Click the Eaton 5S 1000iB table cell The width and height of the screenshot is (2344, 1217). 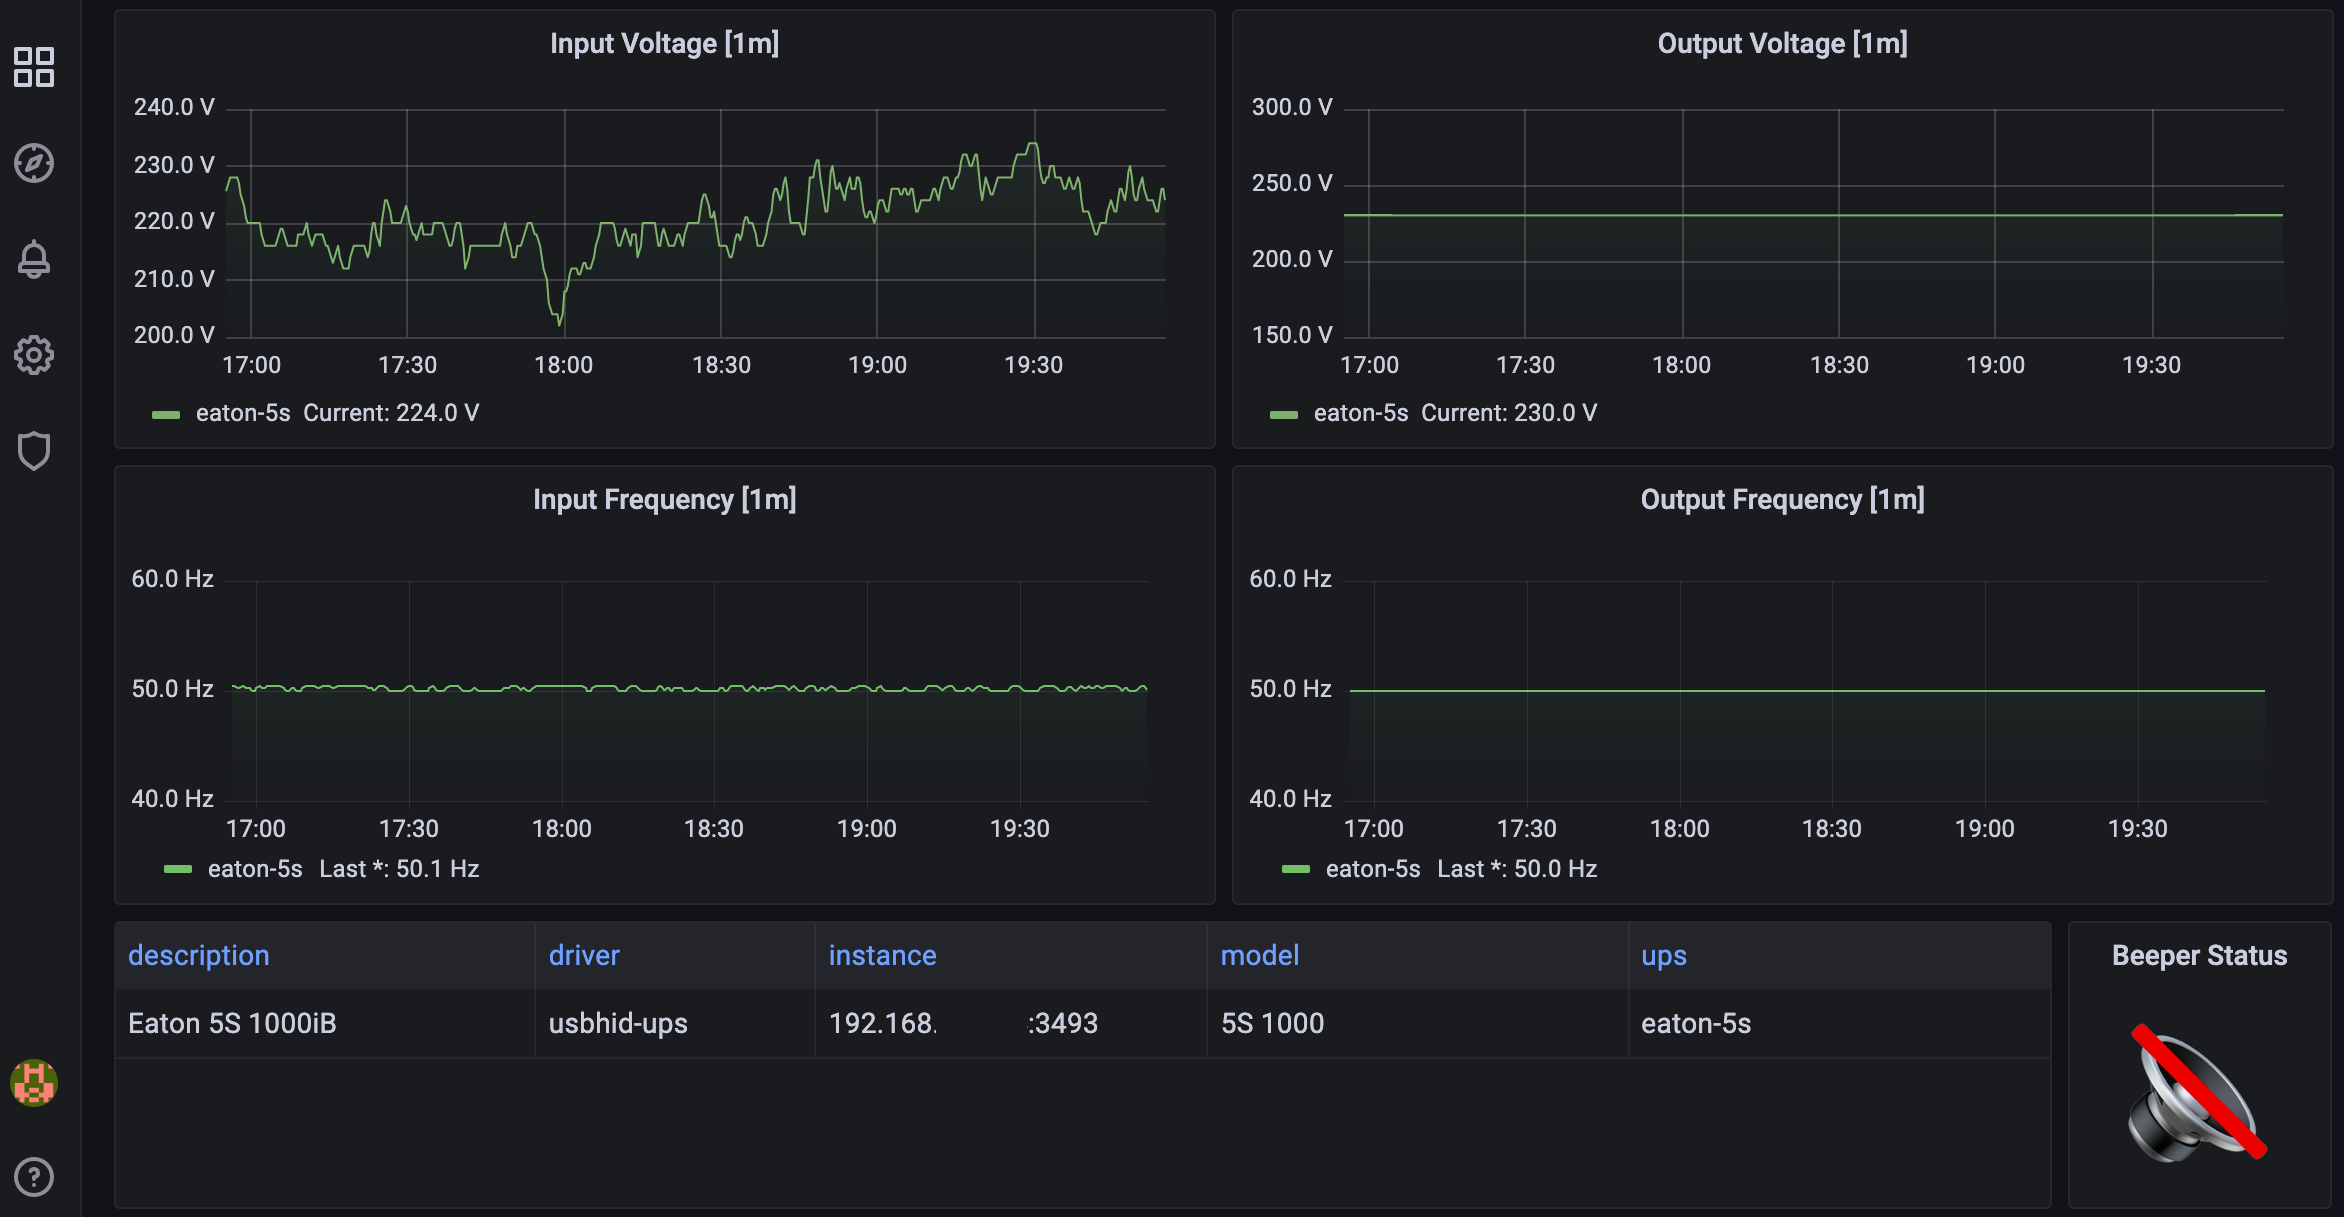tap(232, 1024)
